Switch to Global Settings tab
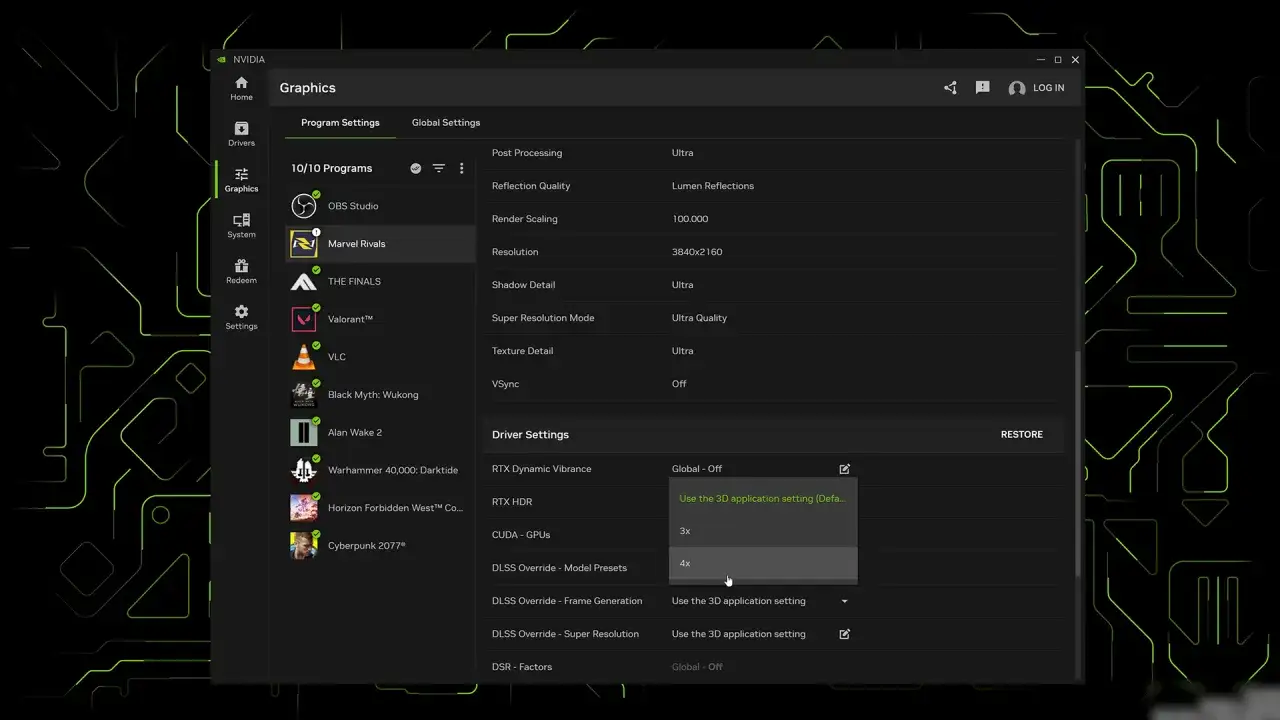This screenshot has width=1280, height=720. pos(446,123)
